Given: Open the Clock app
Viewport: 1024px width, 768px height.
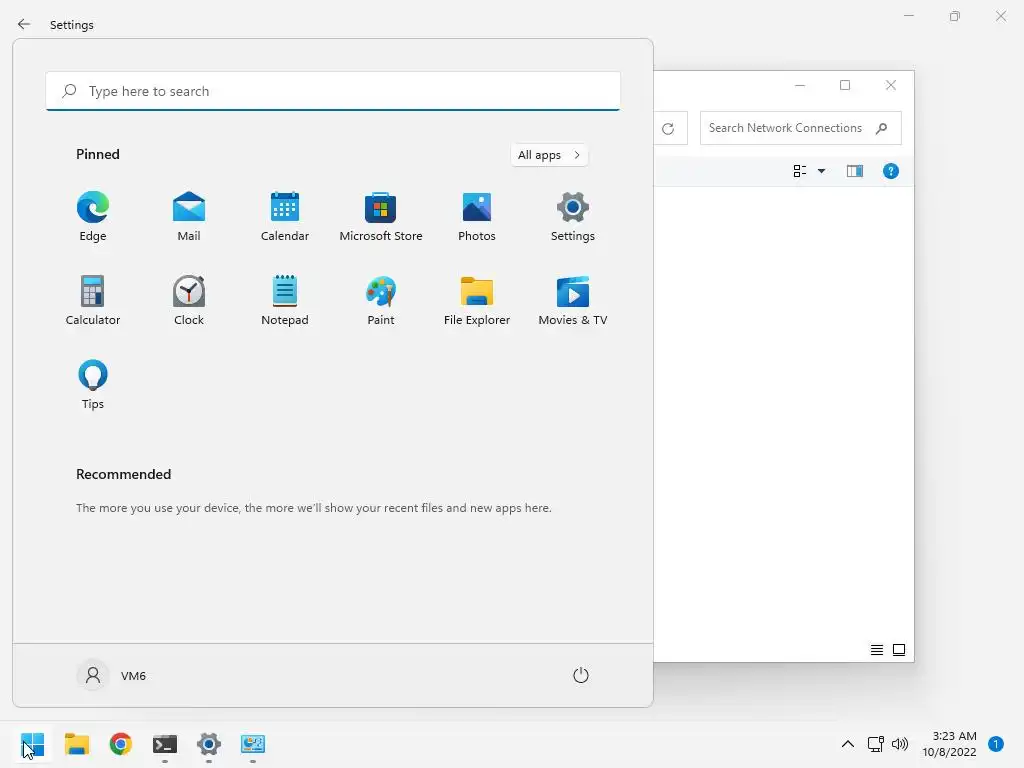Looking at the screenshot, I should tap(189, 300).
